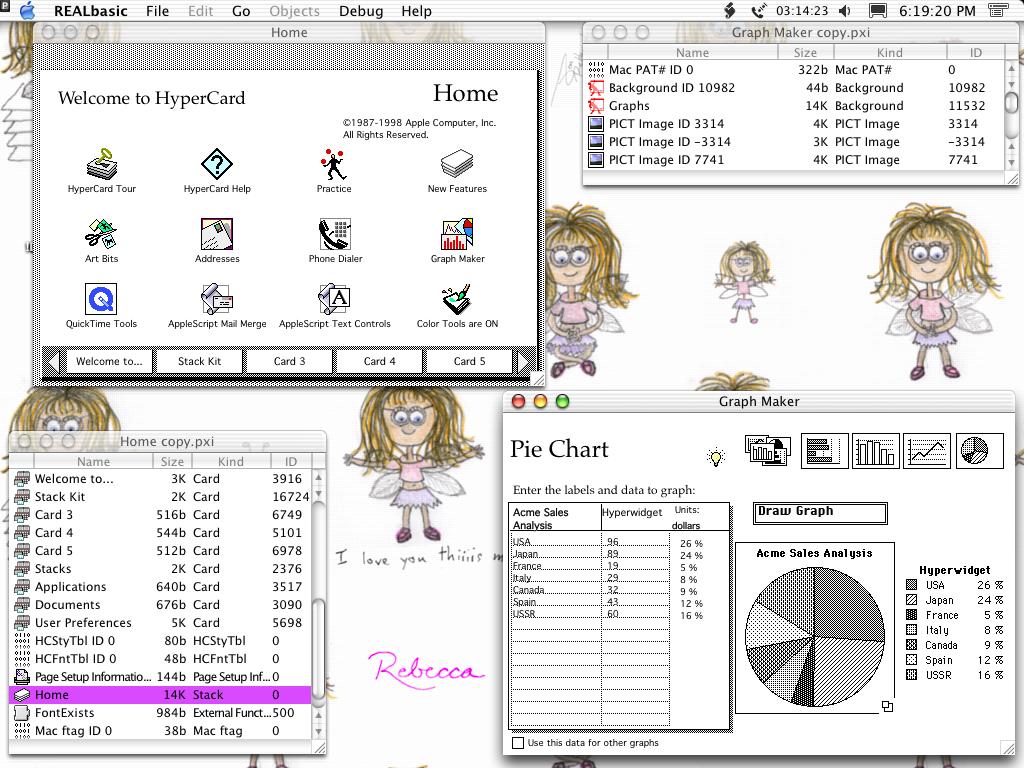
Task: Select the Page Setup Information row
Action: point(161,677)
